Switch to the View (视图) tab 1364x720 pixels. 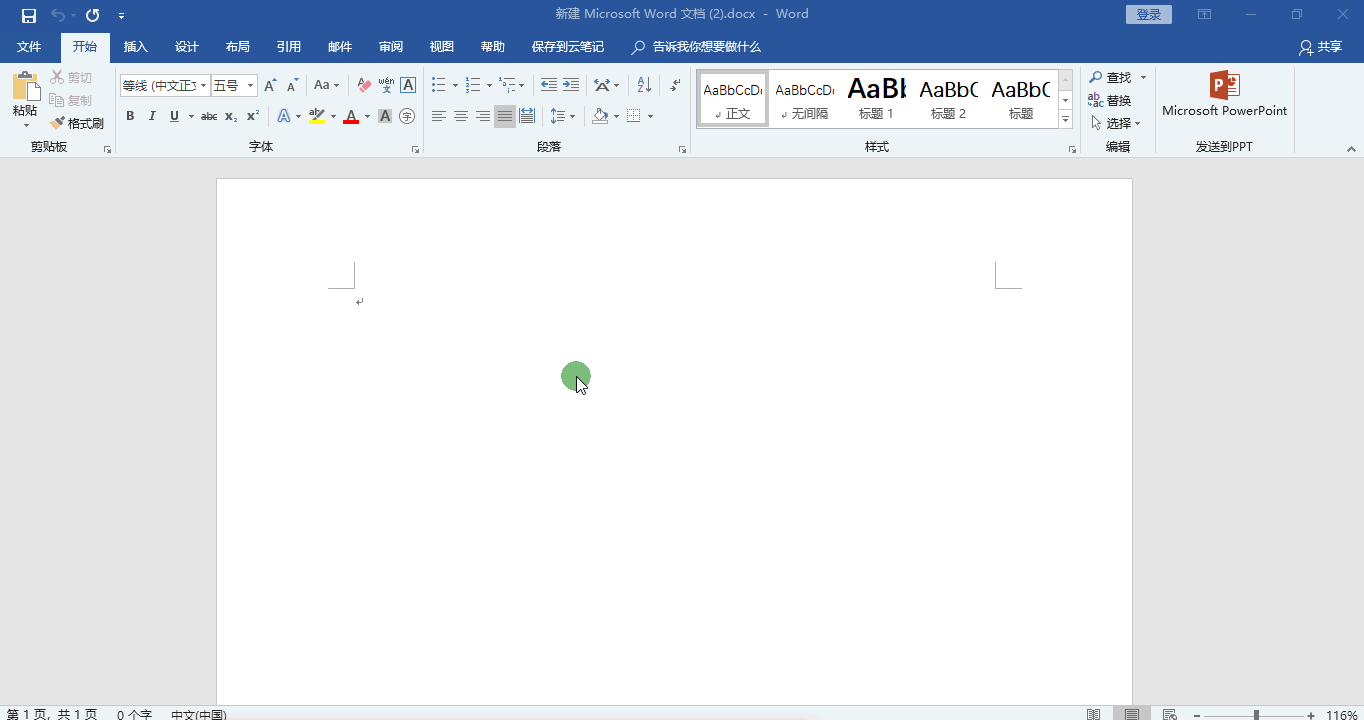tap(442, 47)
